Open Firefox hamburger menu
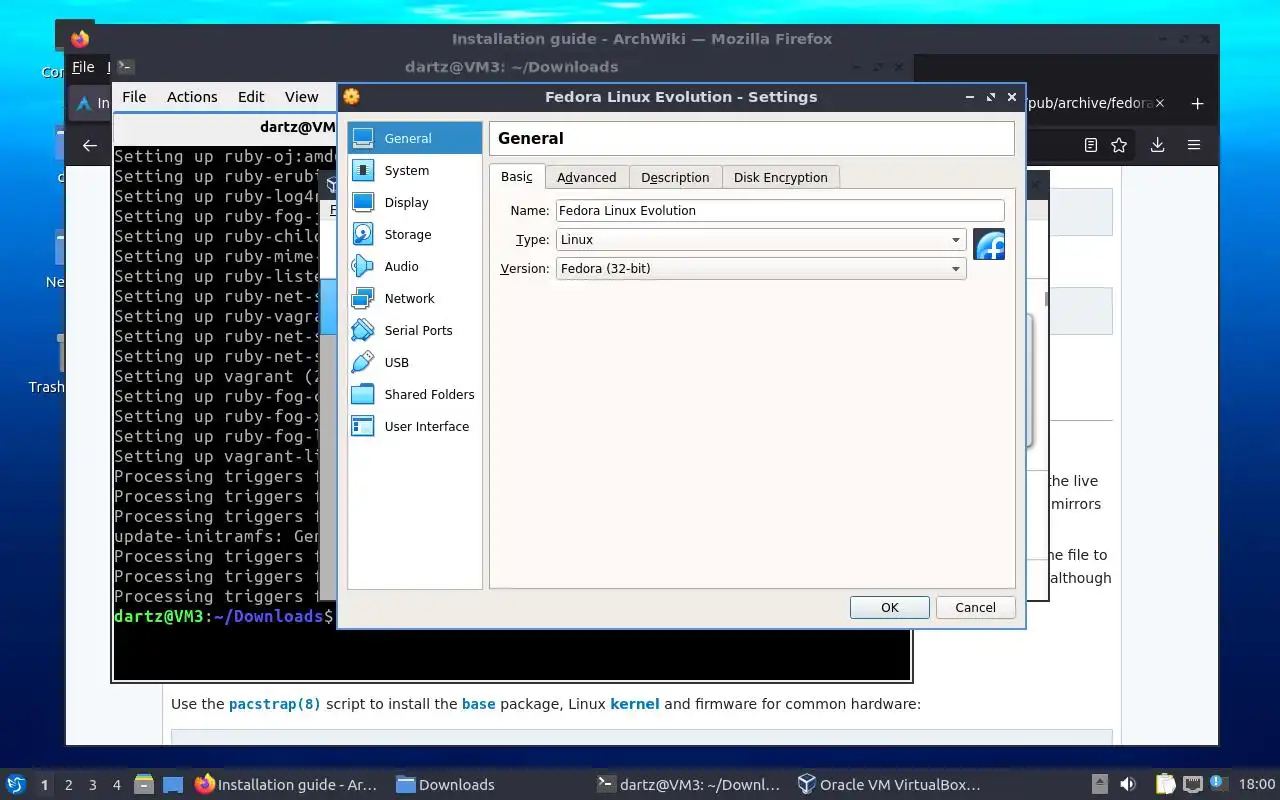 [x=1194, y=145]
